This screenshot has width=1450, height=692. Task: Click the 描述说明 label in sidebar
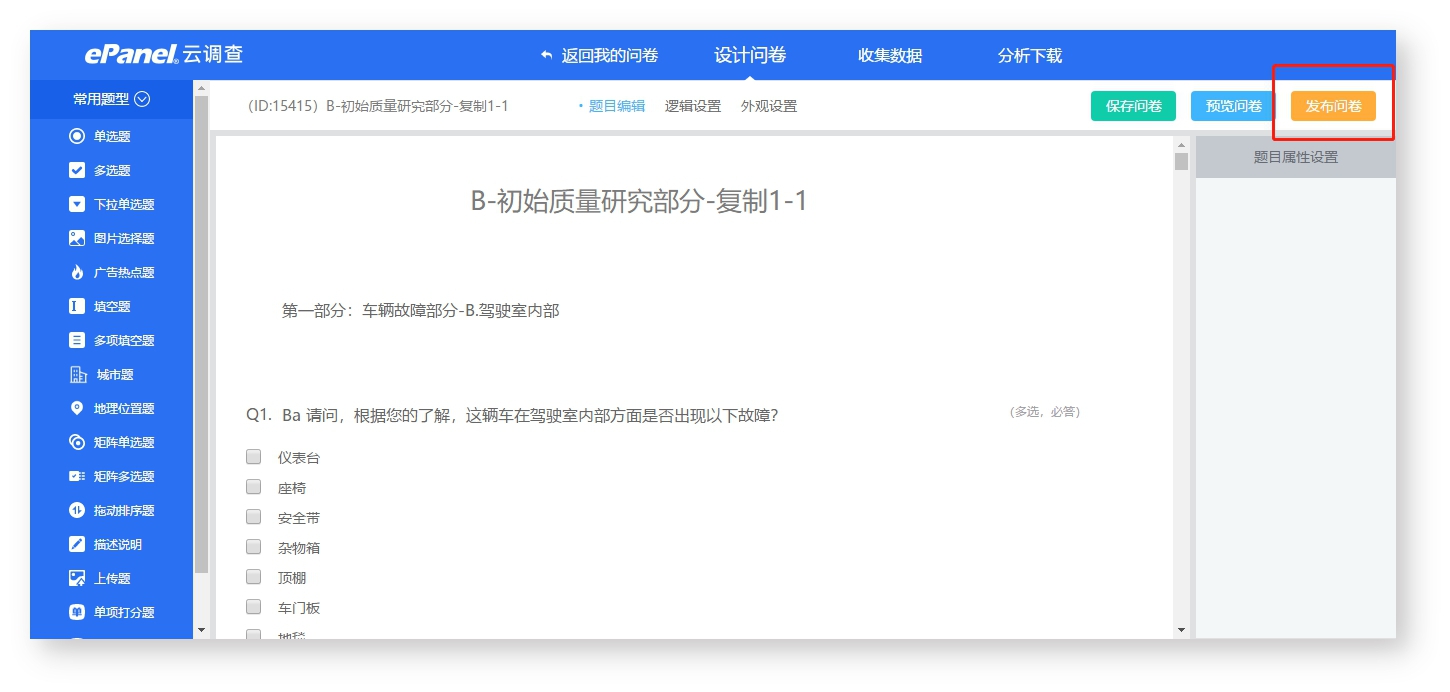coord(118,544)
